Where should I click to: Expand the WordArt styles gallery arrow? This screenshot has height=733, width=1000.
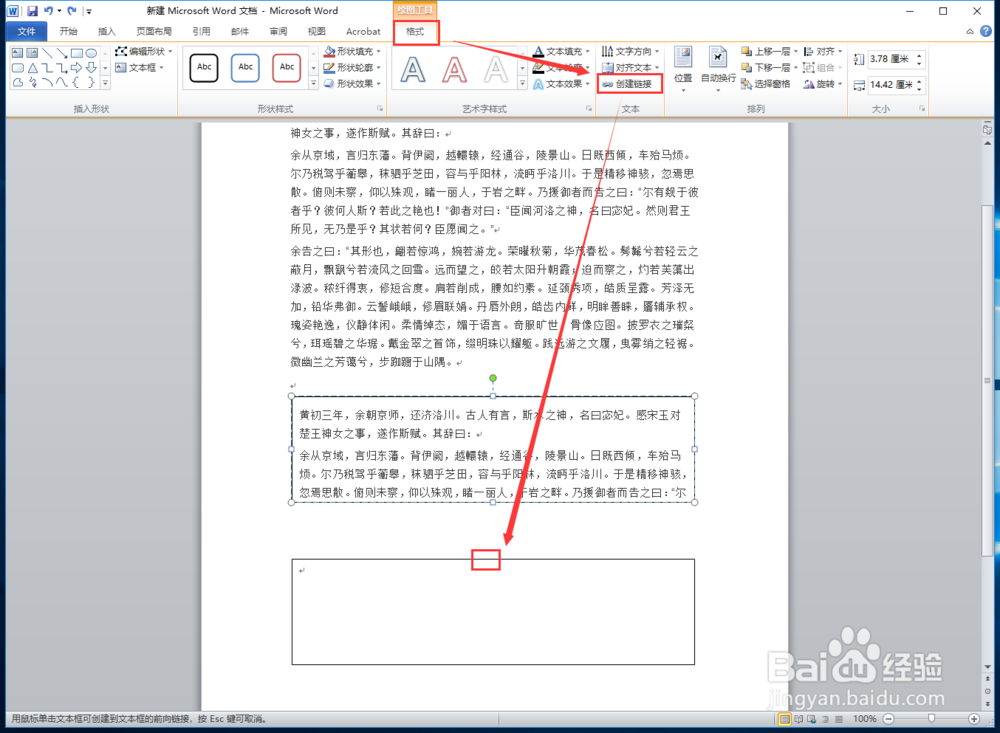click(x=521, y=84)
